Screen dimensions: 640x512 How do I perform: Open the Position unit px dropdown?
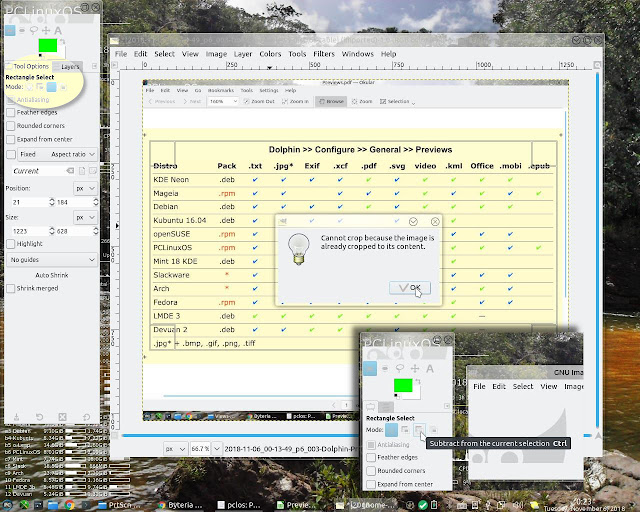(x=85, y=188)
